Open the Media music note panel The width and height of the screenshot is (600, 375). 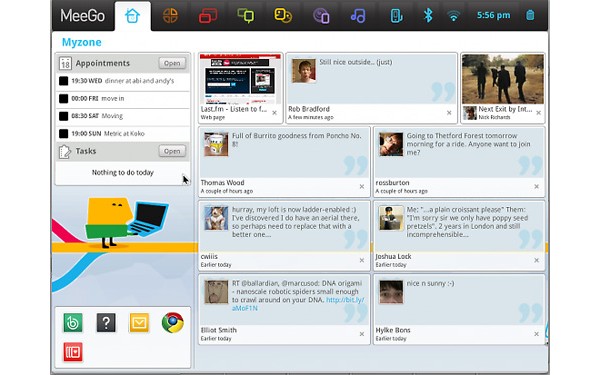point(358,16)
